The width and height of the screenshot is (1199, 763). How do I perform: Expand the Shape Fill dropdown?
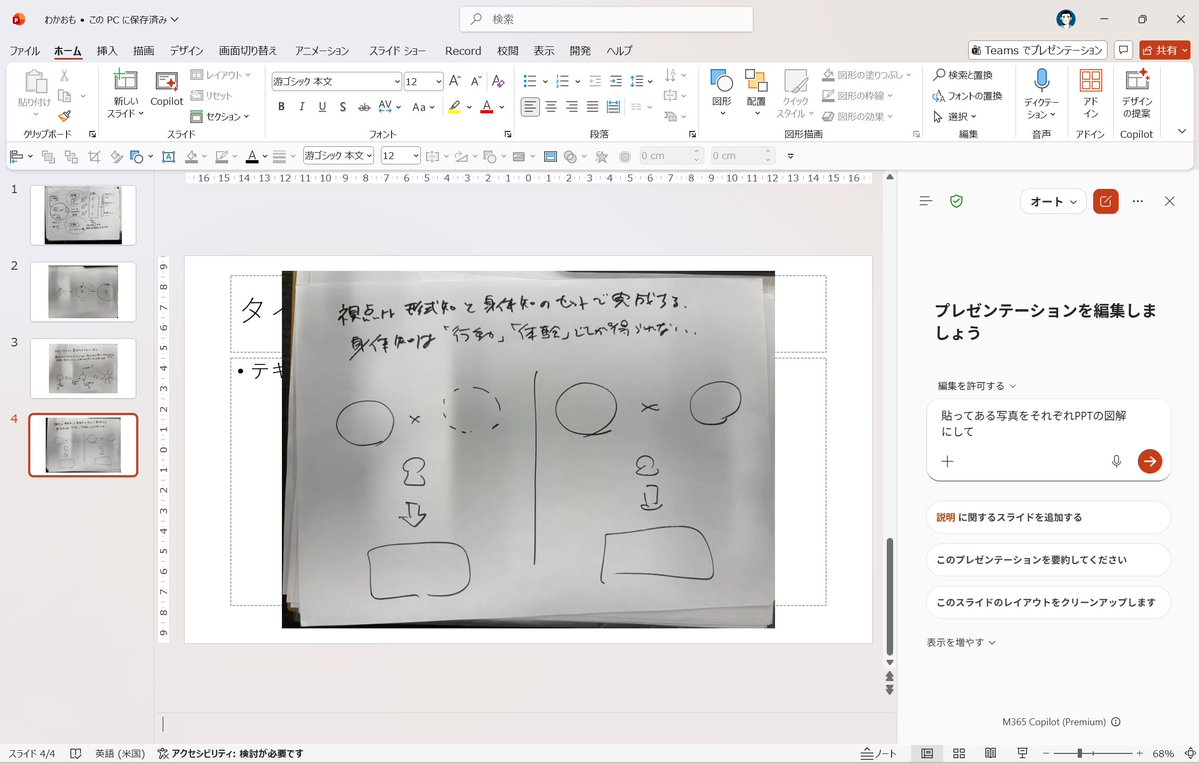[908, 75]
